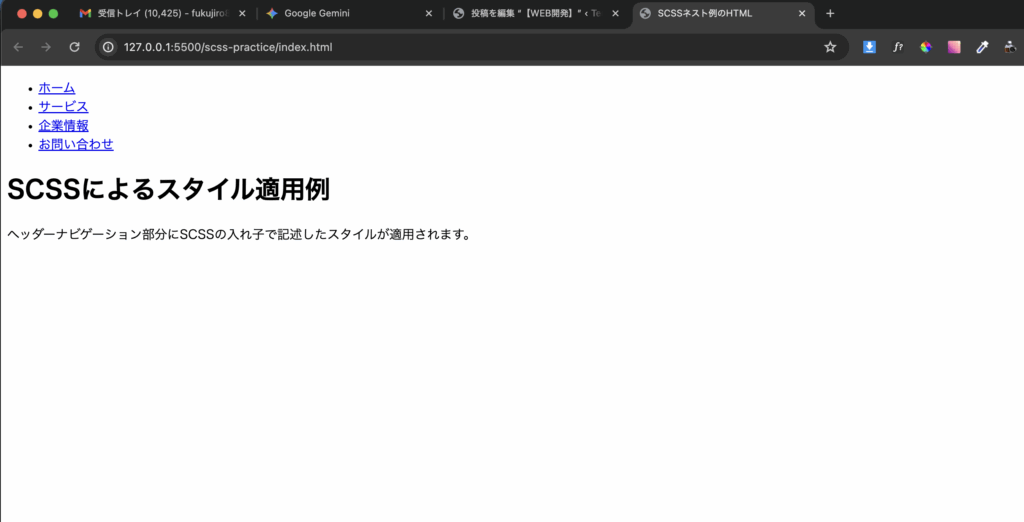Open the 企業情報 link
The height and width of the screenshot is (522, 1024).
coord(63,126)
